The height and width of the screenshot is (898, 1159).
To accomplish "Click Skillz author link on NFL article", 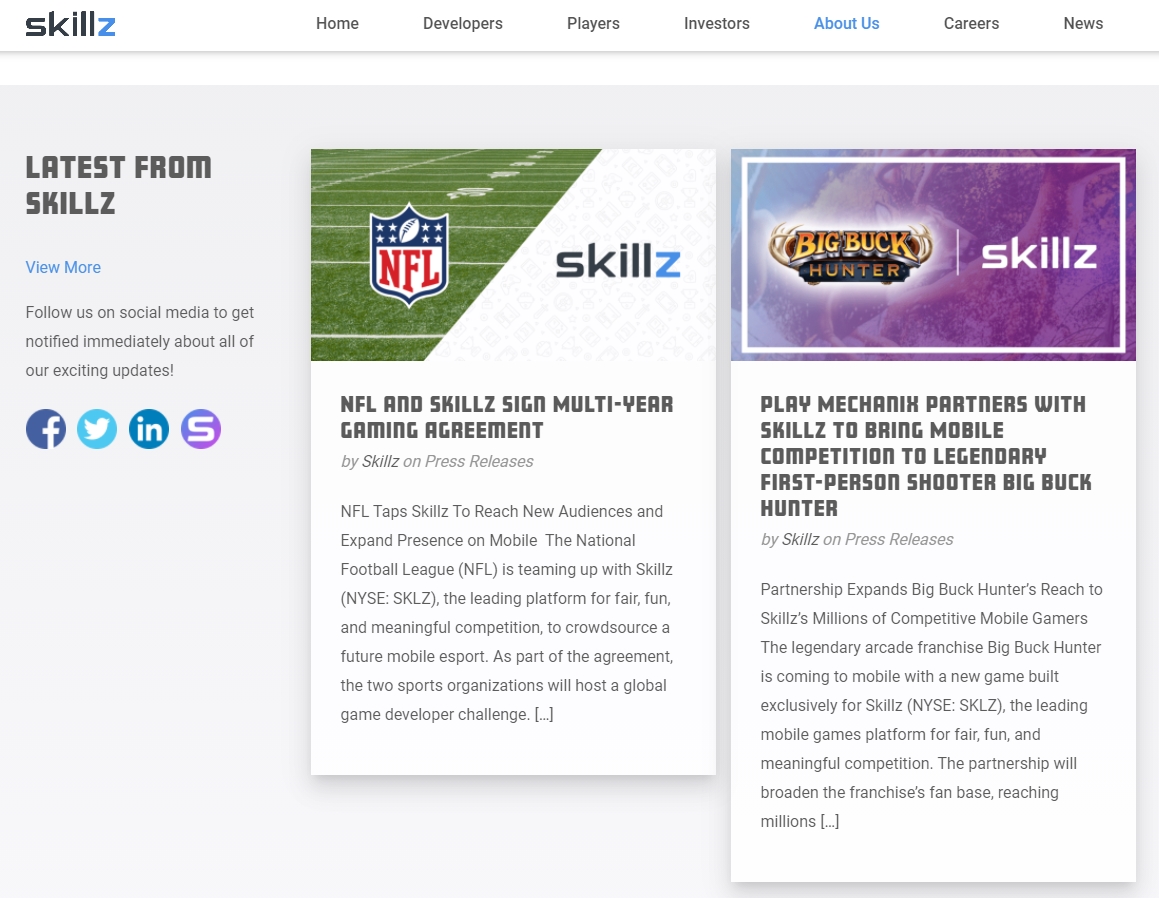I will tap(380, 461).
